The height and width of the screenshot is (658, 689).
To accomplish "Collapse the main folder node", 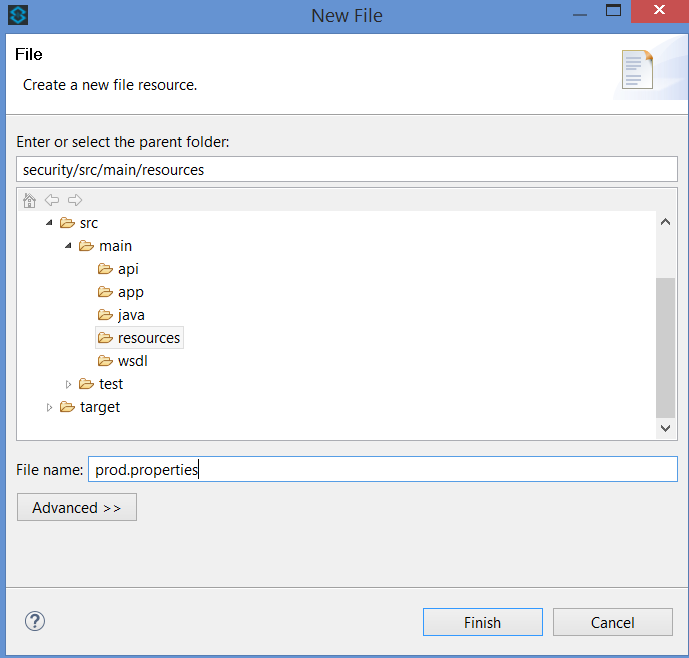I will click(68, 246).
